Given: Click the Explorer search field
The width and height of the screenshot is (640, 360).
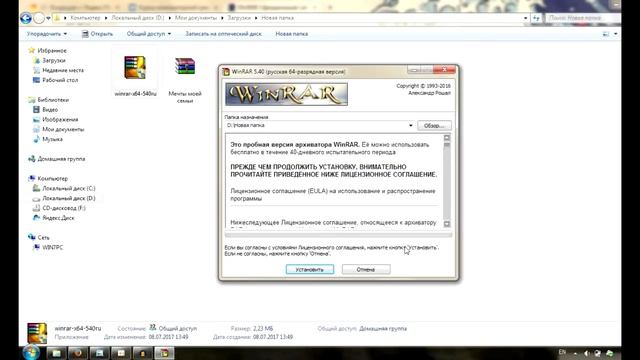Looking at the screenshot, I should click(581, 18).
